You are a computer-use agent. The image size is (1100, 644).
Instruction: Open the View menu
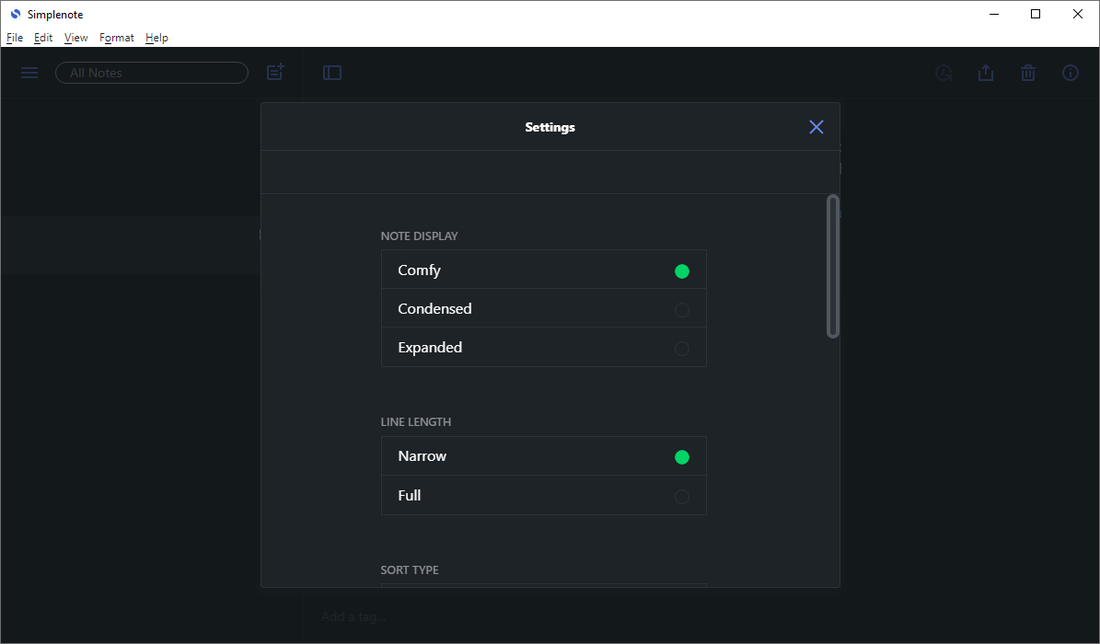point(76,38)
